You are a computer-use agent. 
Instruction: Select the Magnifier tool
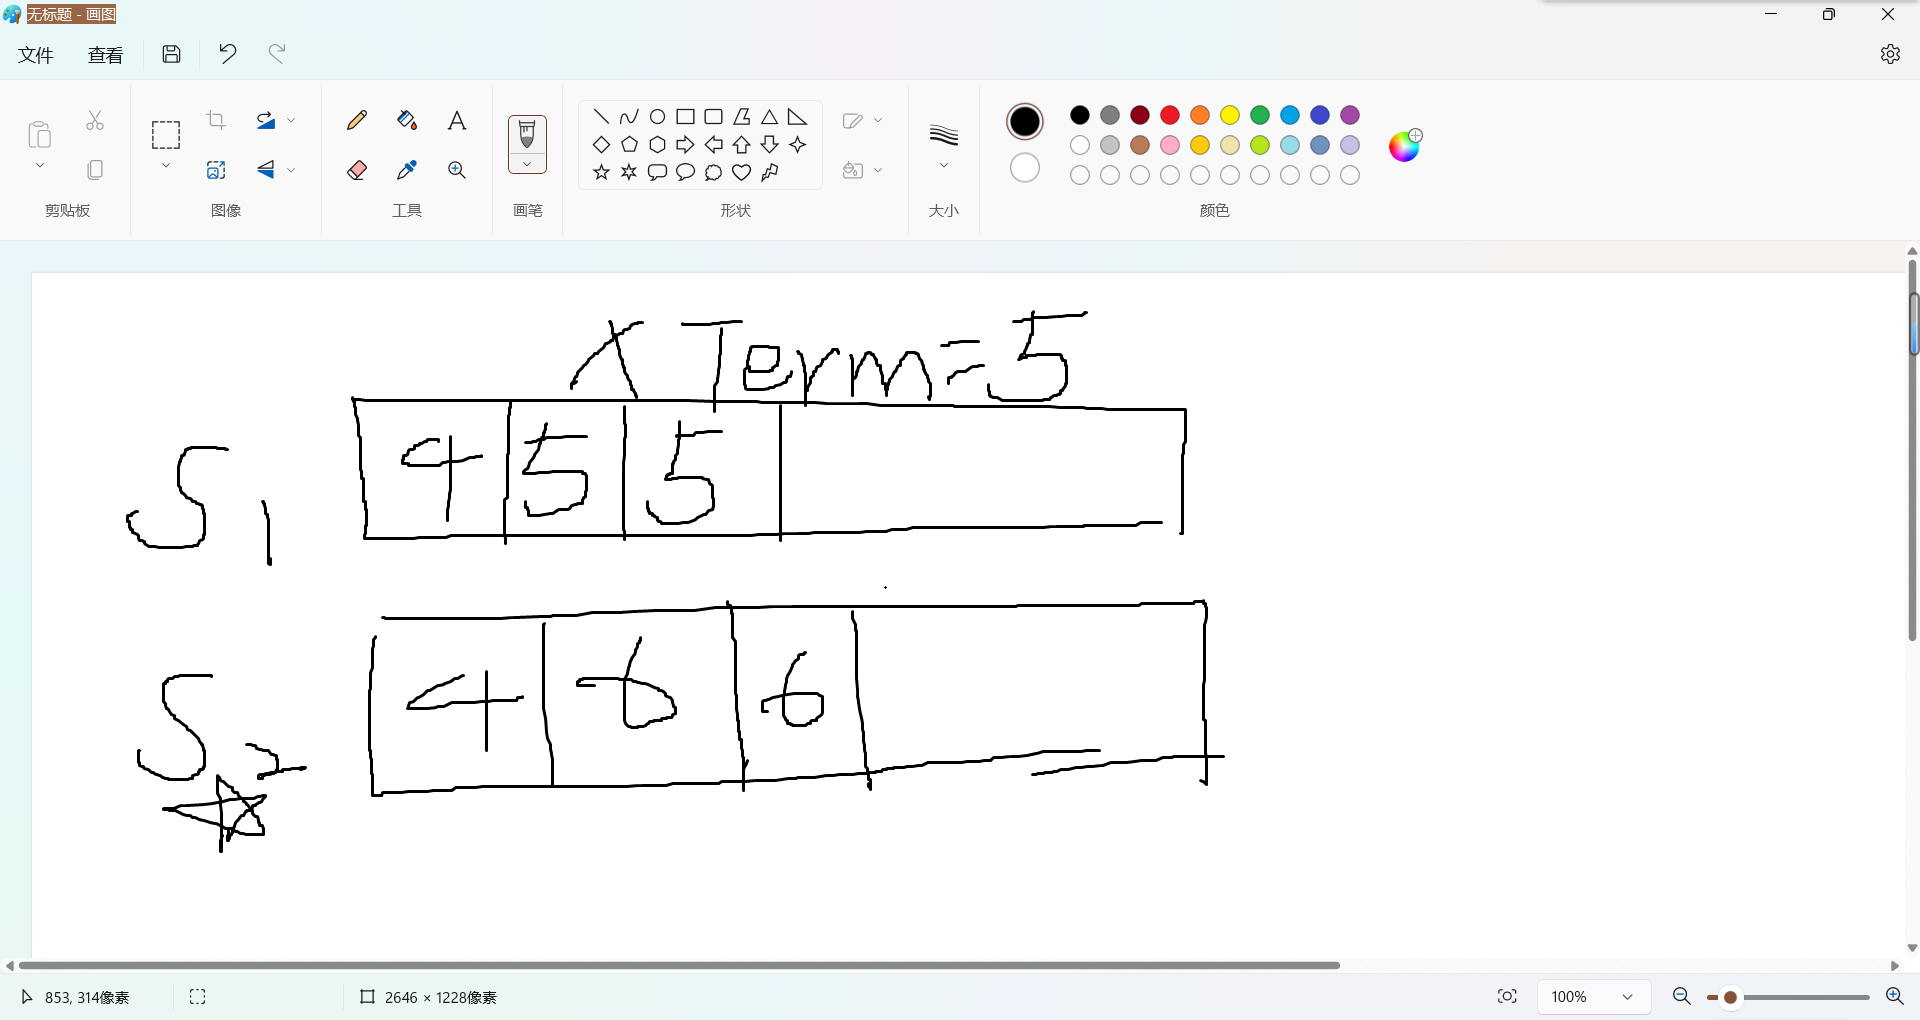(457, 170)
